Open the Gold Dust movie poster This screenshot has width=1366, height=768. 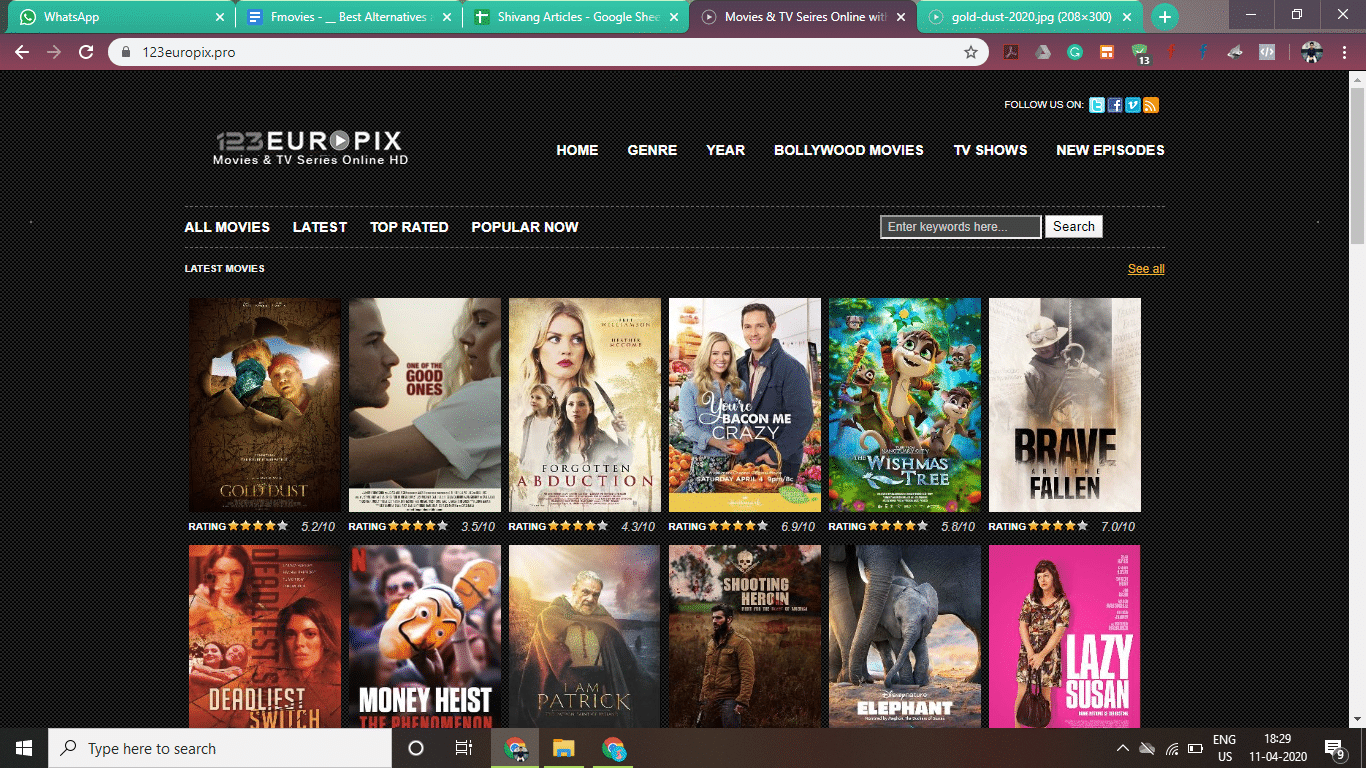(x=265, y=405)
